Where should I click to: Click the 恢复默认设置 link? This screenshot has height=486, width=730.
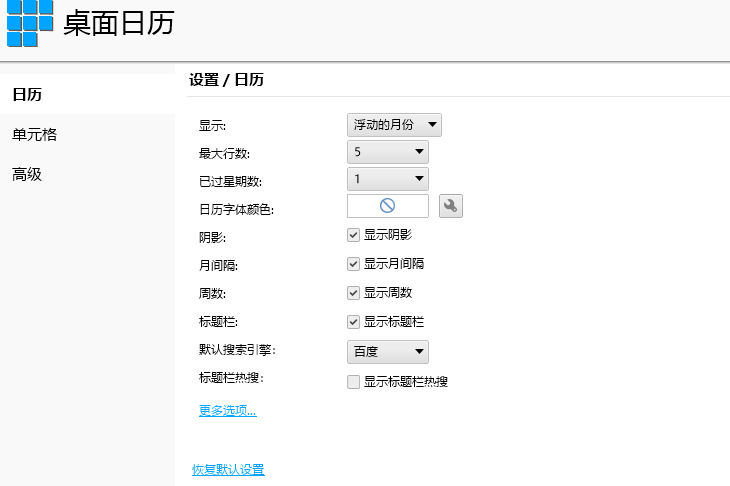tap(228, 470)
